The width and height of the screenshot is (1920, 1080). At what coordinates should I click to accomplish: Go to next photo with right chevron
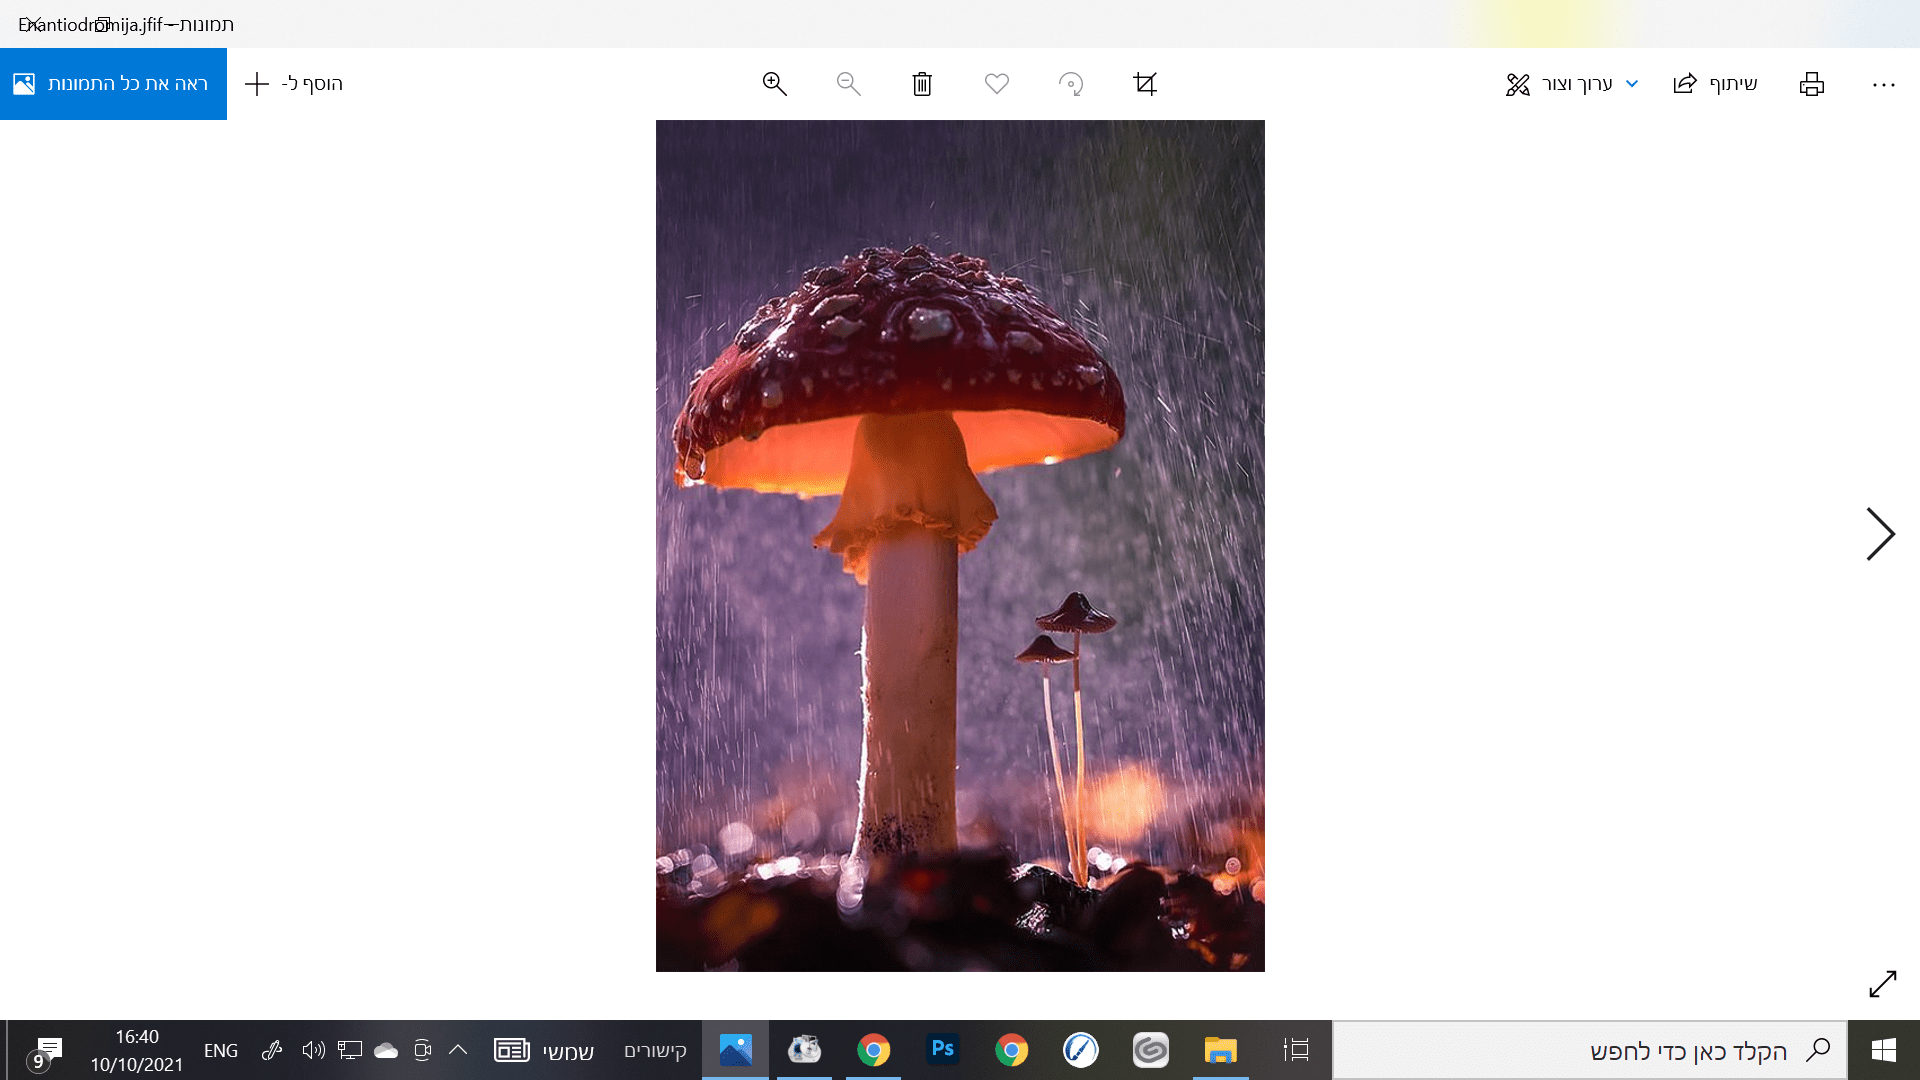(1879, 534)
